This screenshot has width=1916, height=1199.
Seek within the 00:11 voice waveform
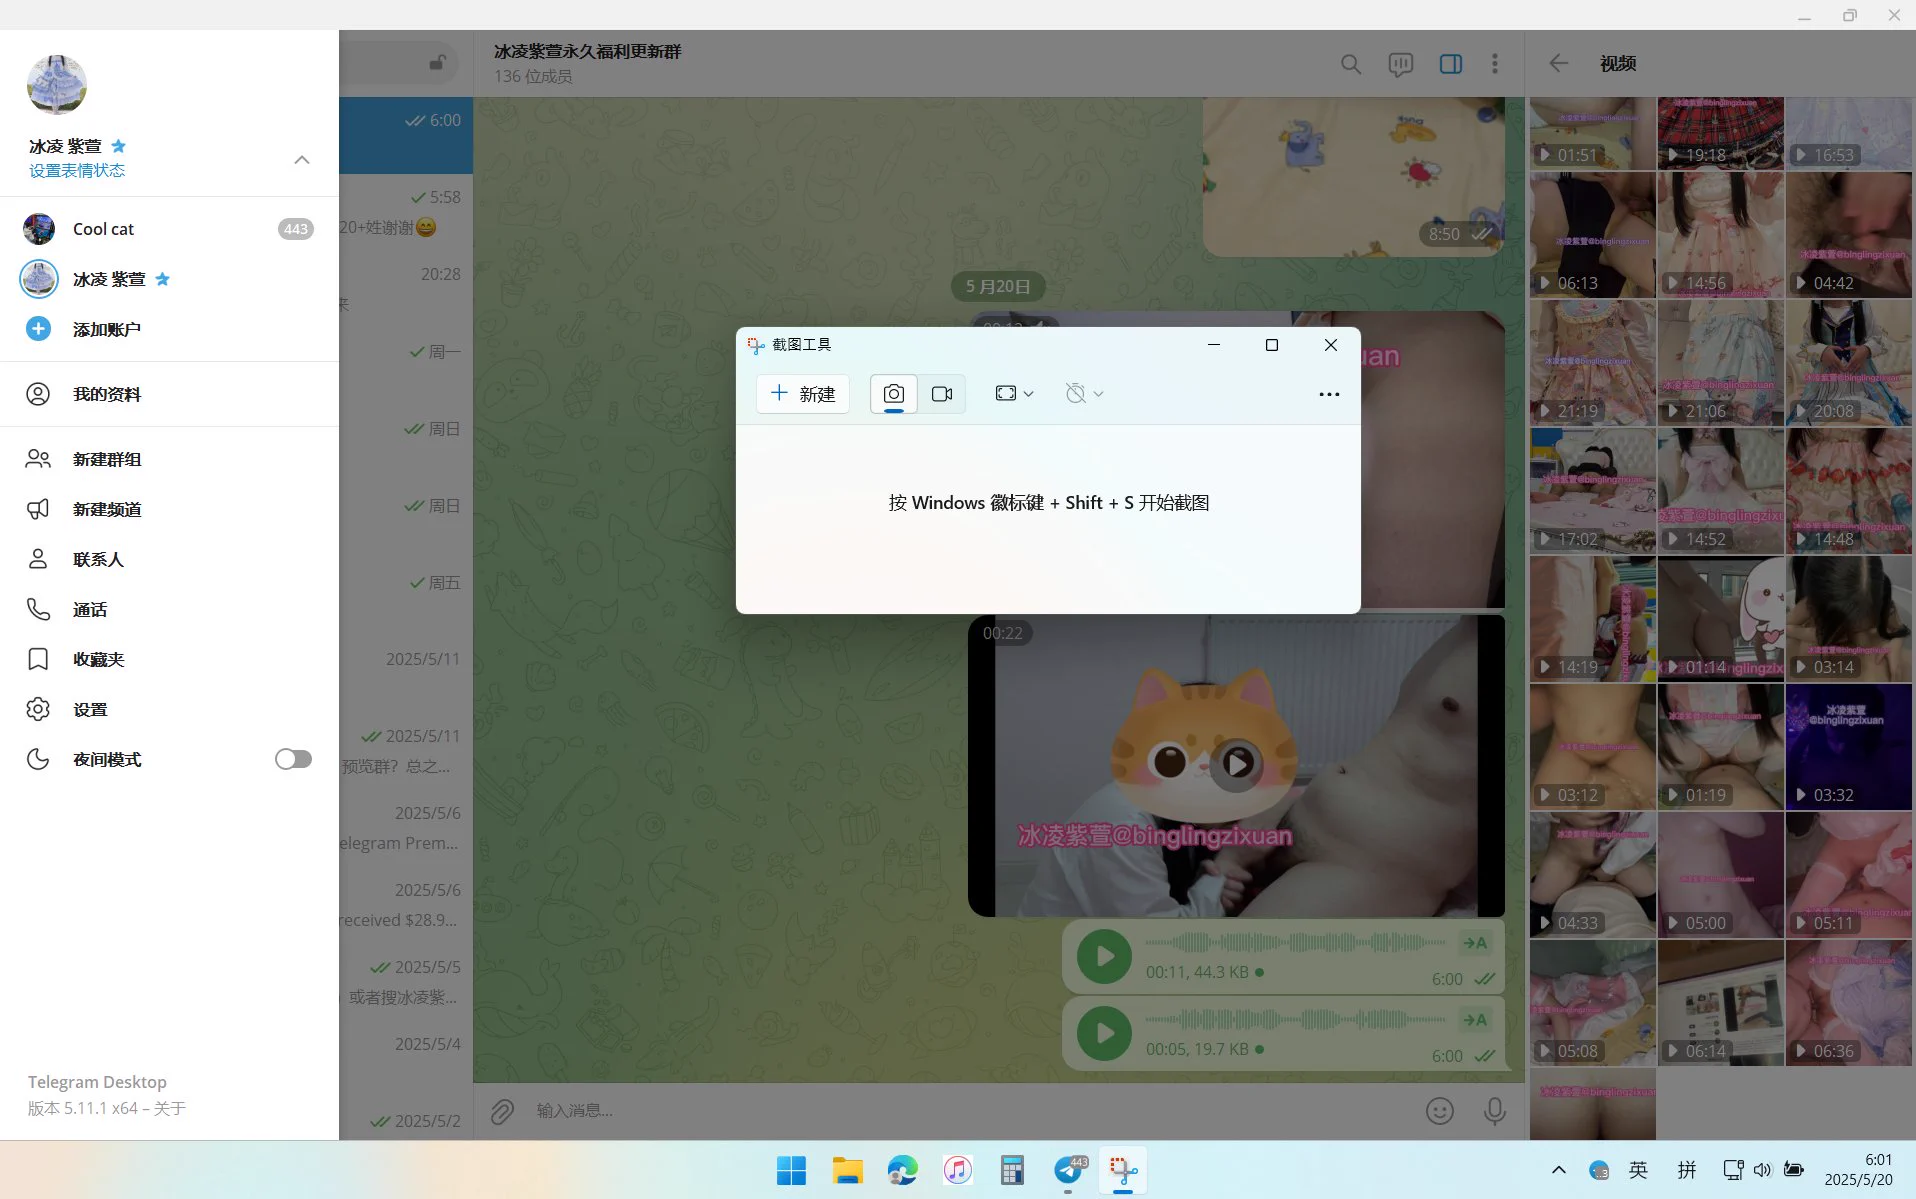point(1295,942)
